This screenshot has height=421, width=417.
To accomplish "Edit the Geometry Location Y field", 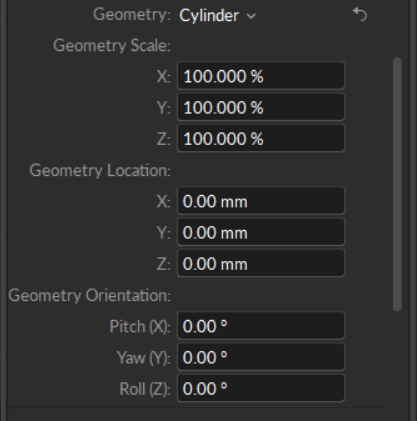I will pos(261,232).
